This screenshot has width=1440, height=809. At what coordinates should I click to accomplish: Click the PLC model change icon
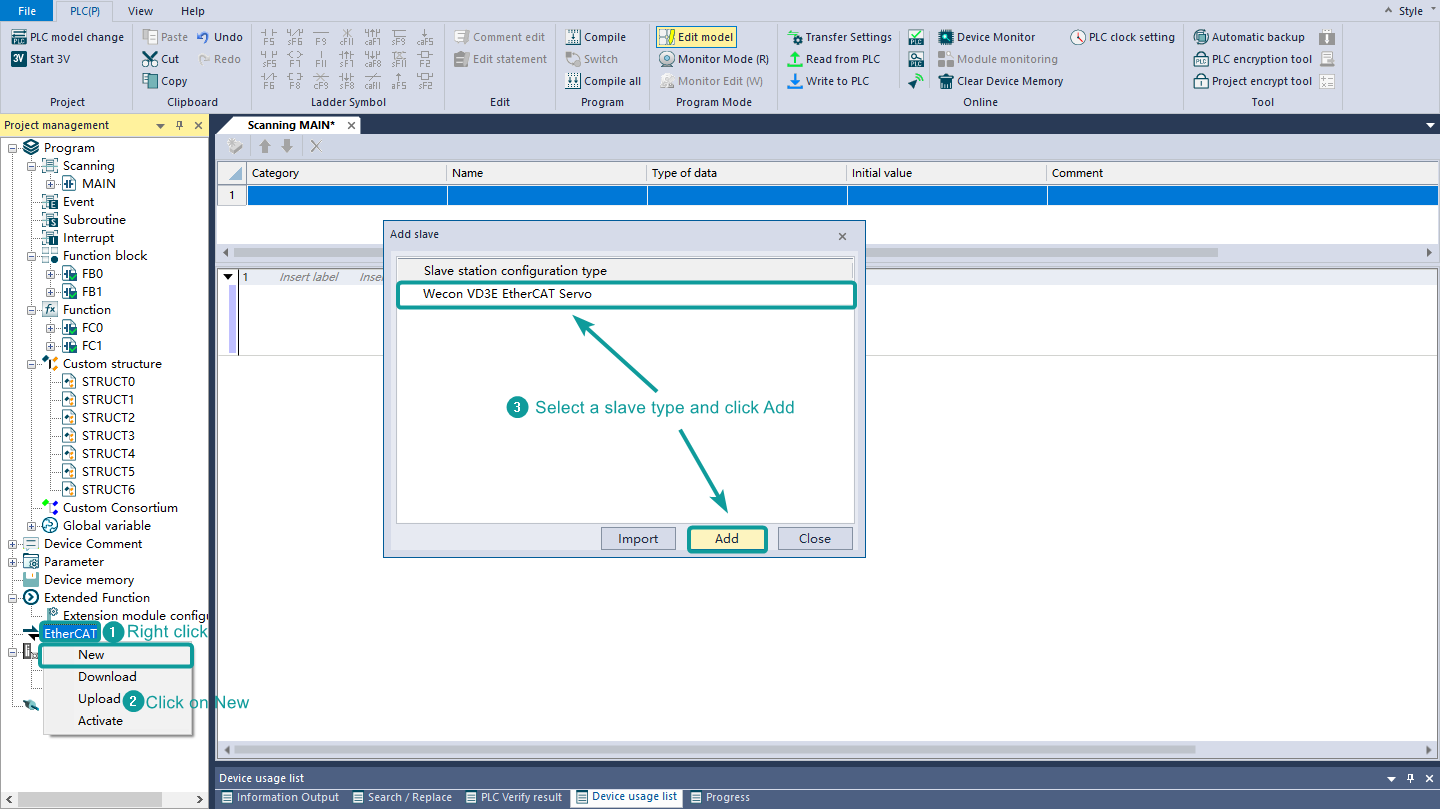coord(19,37)
